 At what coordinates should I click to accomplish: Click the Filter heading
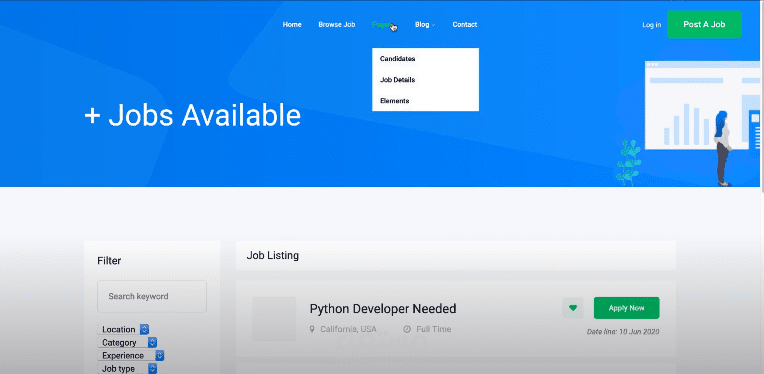coord(109,261)
